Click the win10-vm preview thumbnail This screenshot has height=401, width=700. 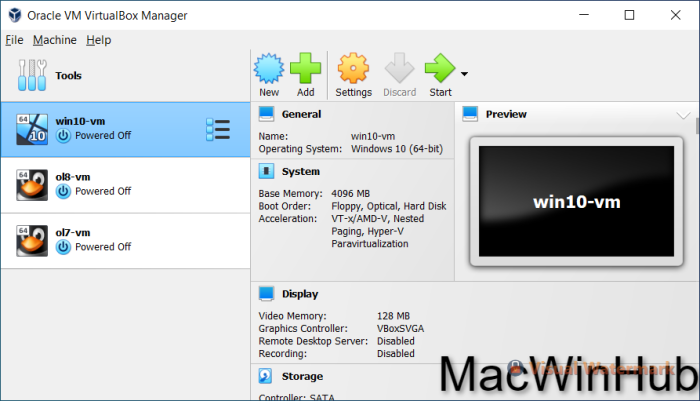click(x=576, y=201)
